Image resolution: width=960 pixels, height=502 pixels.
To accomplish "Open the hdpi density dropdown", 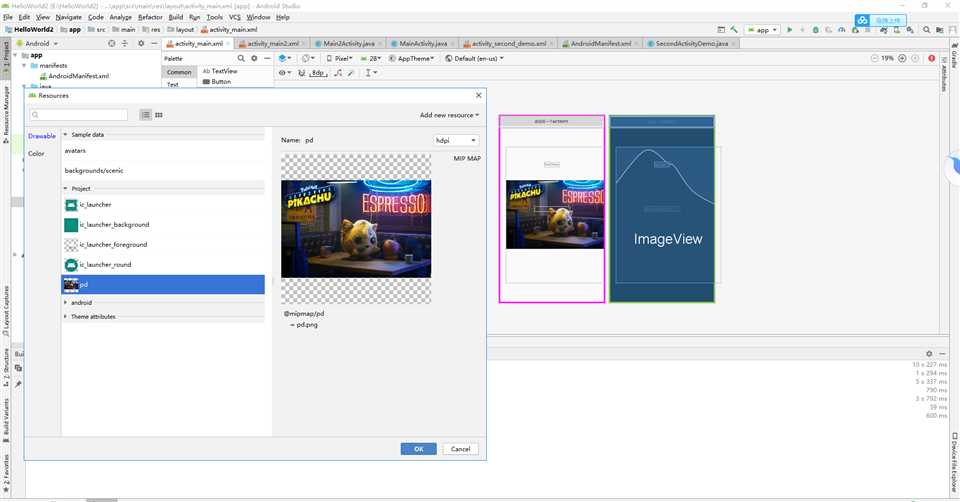I will tap(456, 140).
